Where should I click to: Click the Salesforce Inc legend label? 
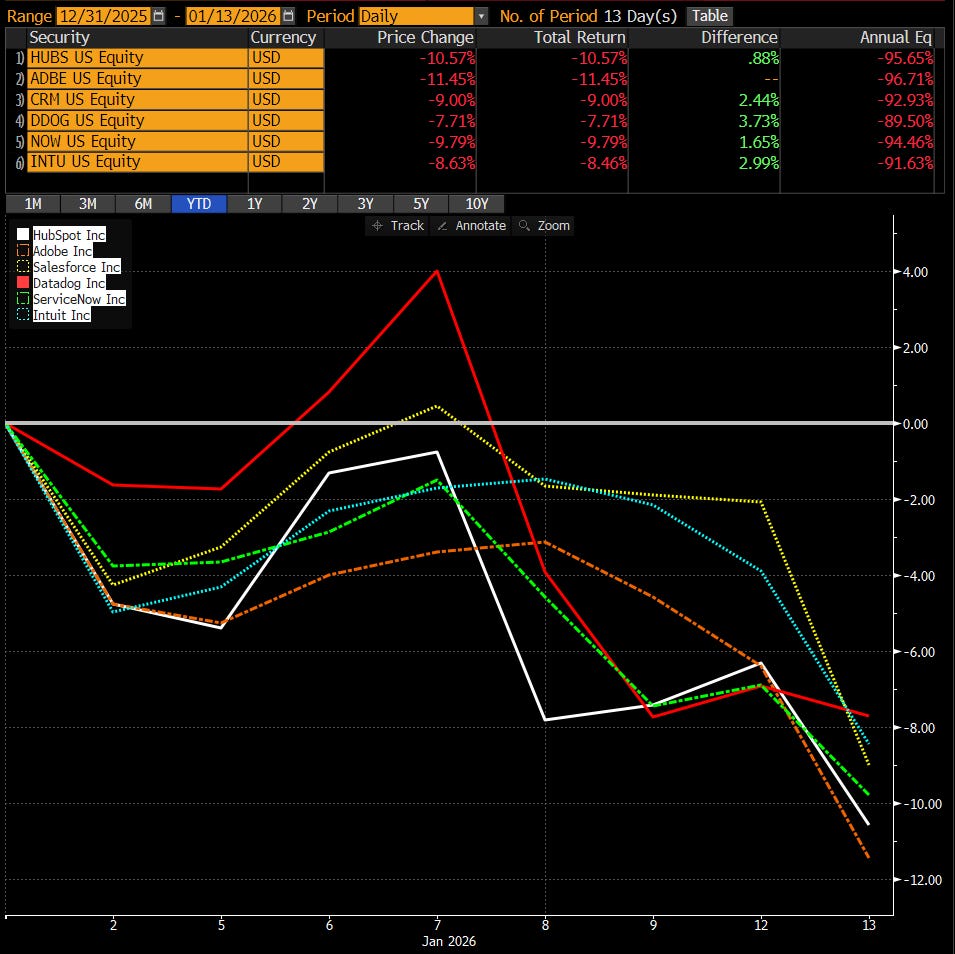(76, 267)
